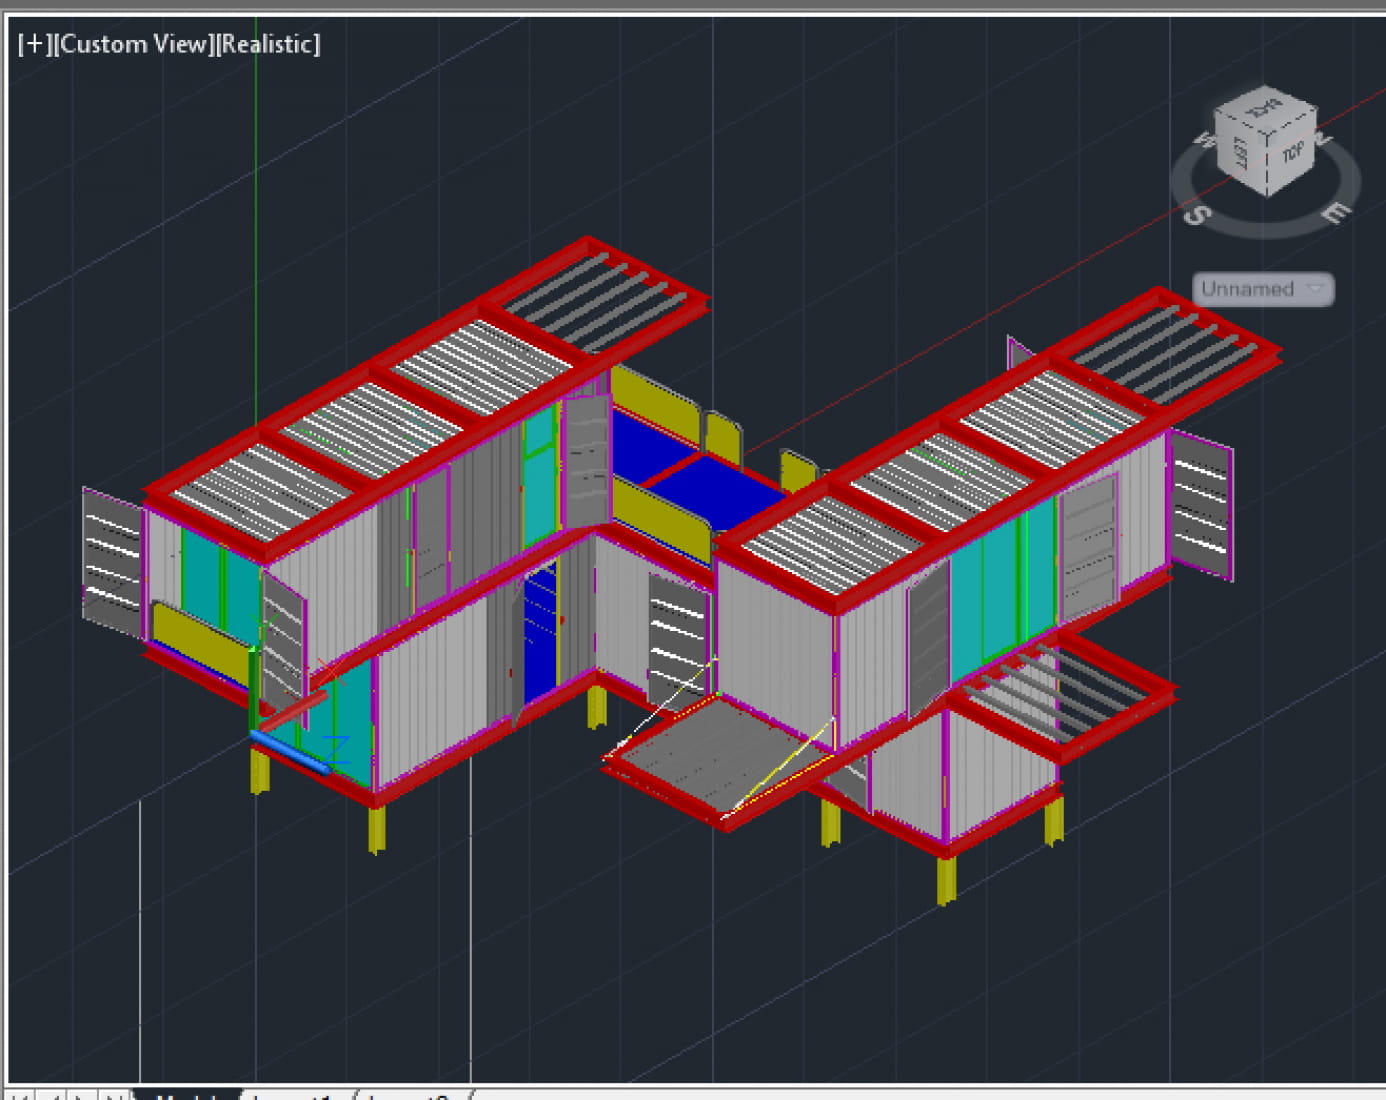This screenshot has height=1100, width=1386.
Task: Open the Custom View controls menu
Action: pos(133,44)
